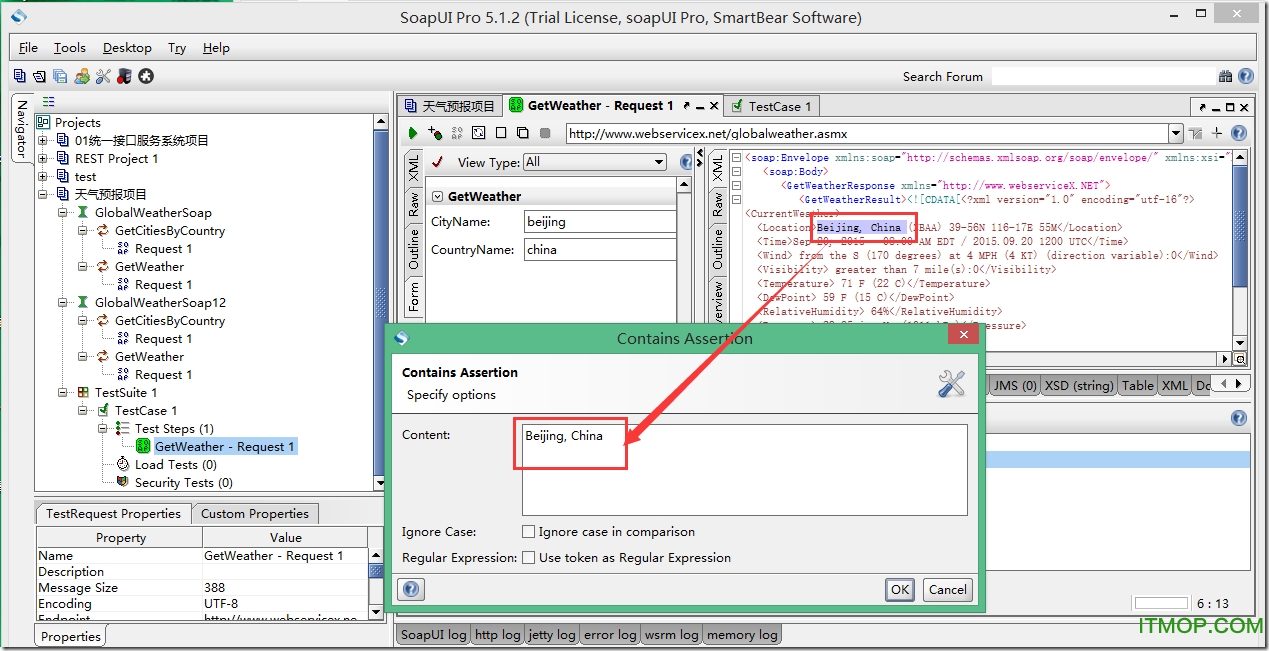This screenshot has height=651, width=1269.
Task: Expand the test project node
Action: tap(43, 176)
